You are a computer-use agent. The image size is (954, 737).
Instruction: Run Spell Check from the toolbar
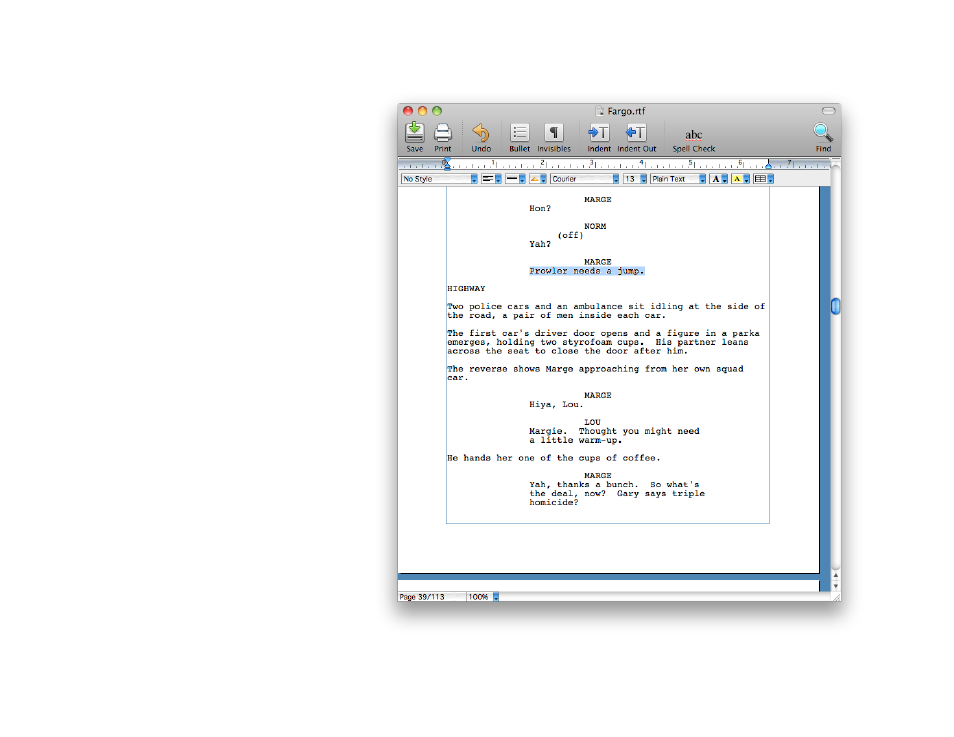694,135
